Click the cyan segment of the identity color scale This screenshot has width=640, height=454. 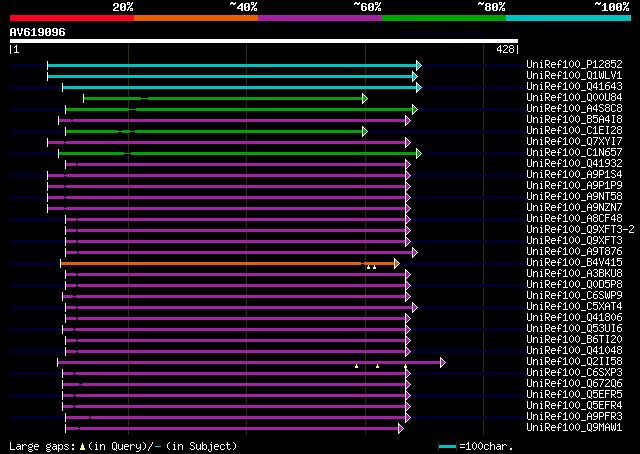[x=569, y=18]
